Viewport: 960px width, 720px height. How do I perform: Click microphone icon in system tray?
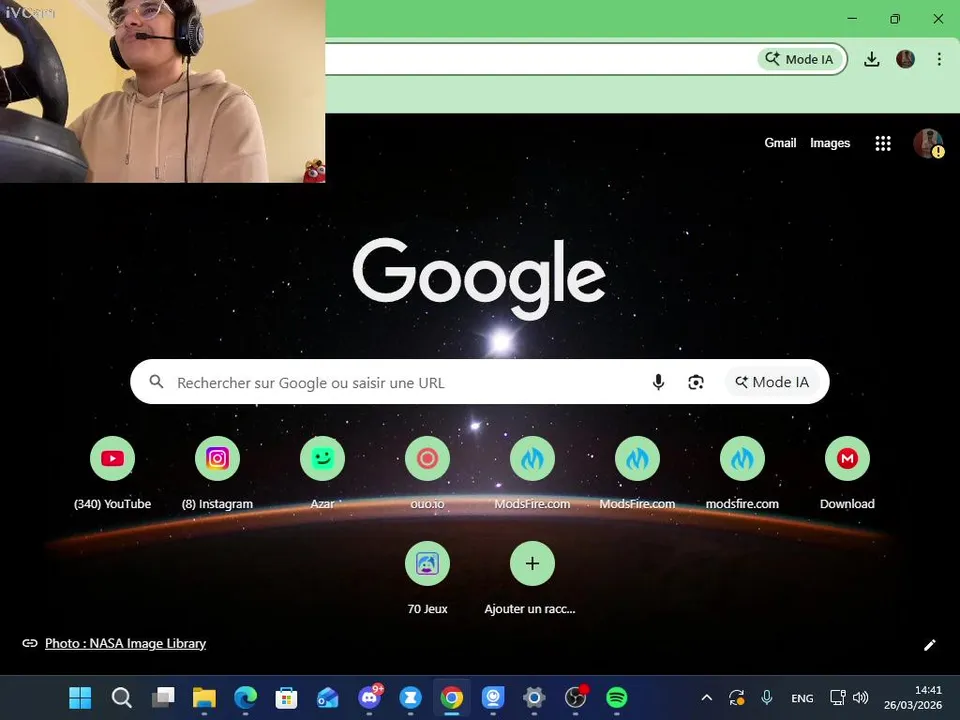point(767,697)
